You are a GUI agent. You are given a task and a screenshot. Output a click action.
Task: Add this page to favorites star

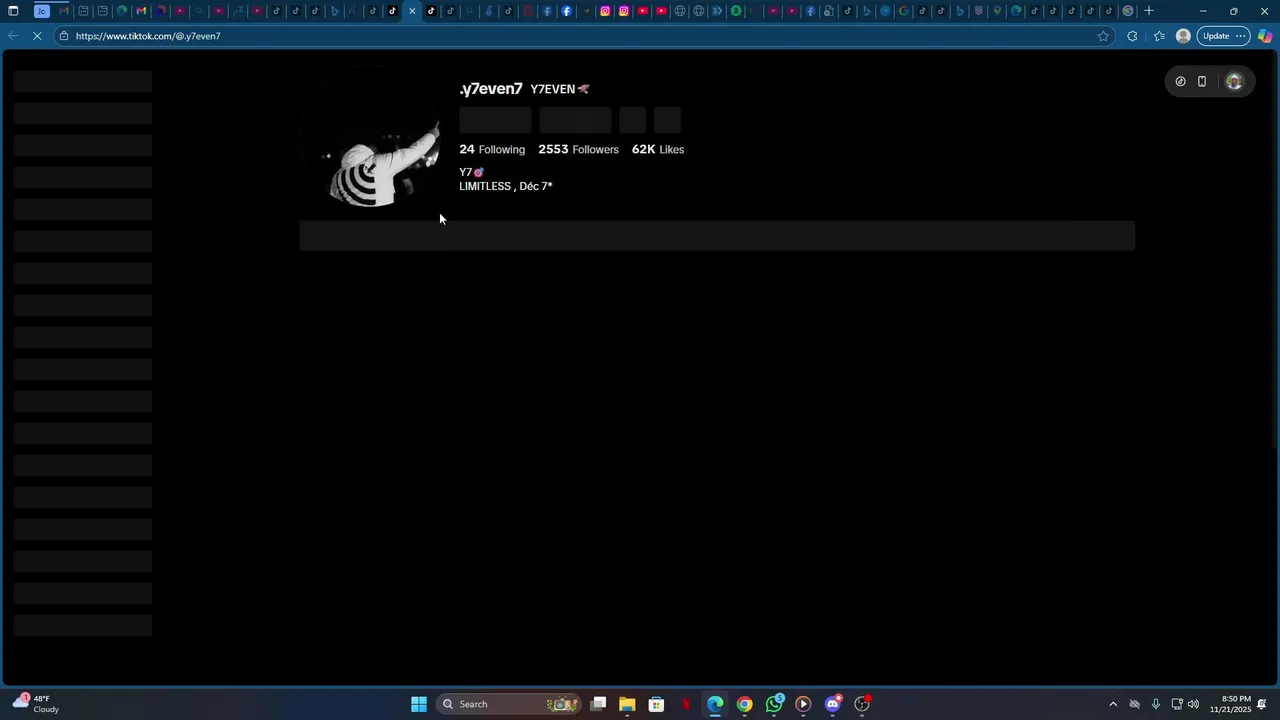(x=1103, y=36)
